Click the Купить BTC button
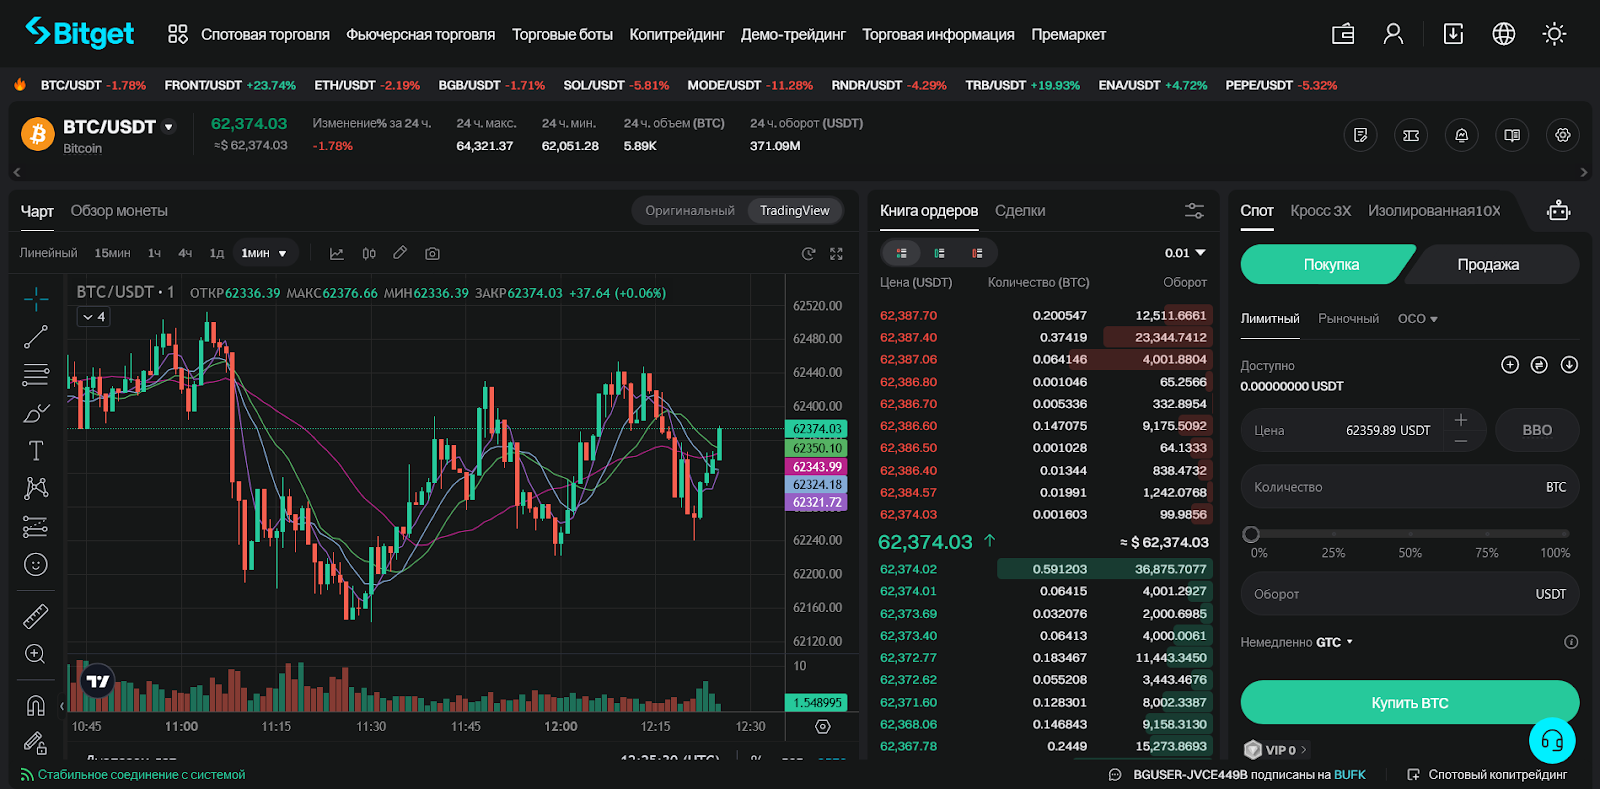 pyautogui.click(x=1410, y=702)
